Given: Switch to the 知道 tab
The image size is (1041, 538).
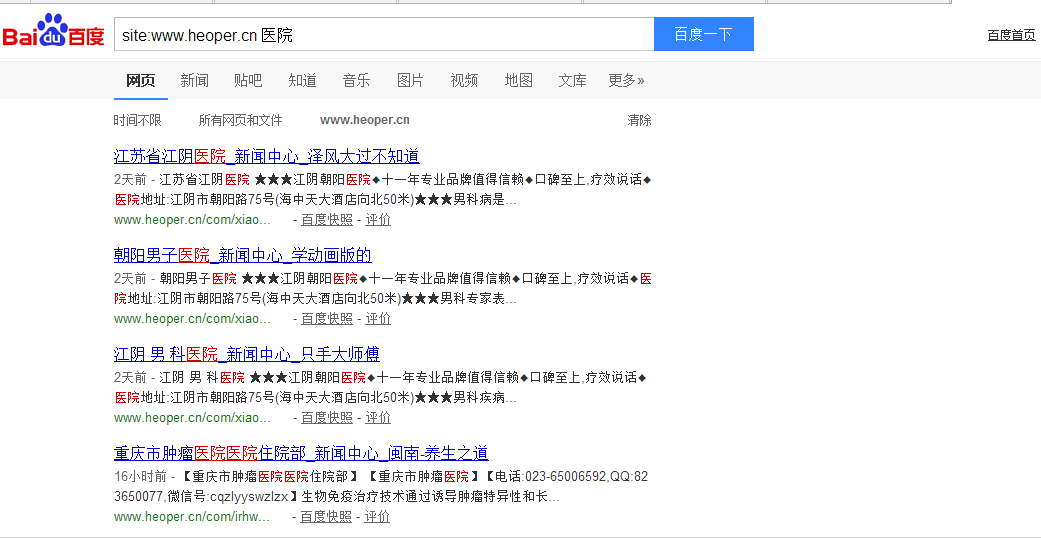Looking at the screenshot, I should (302, 80).
